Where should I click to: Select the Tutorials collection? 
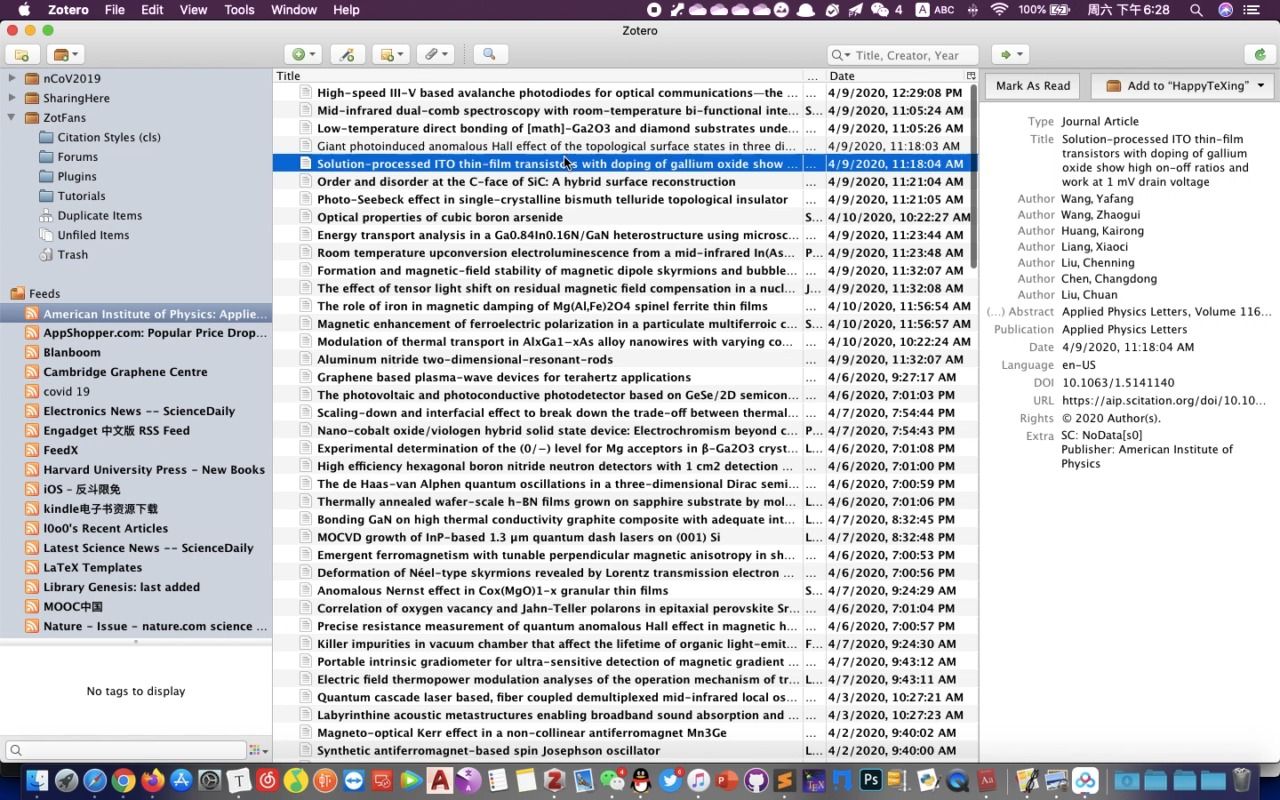point(81,196)
